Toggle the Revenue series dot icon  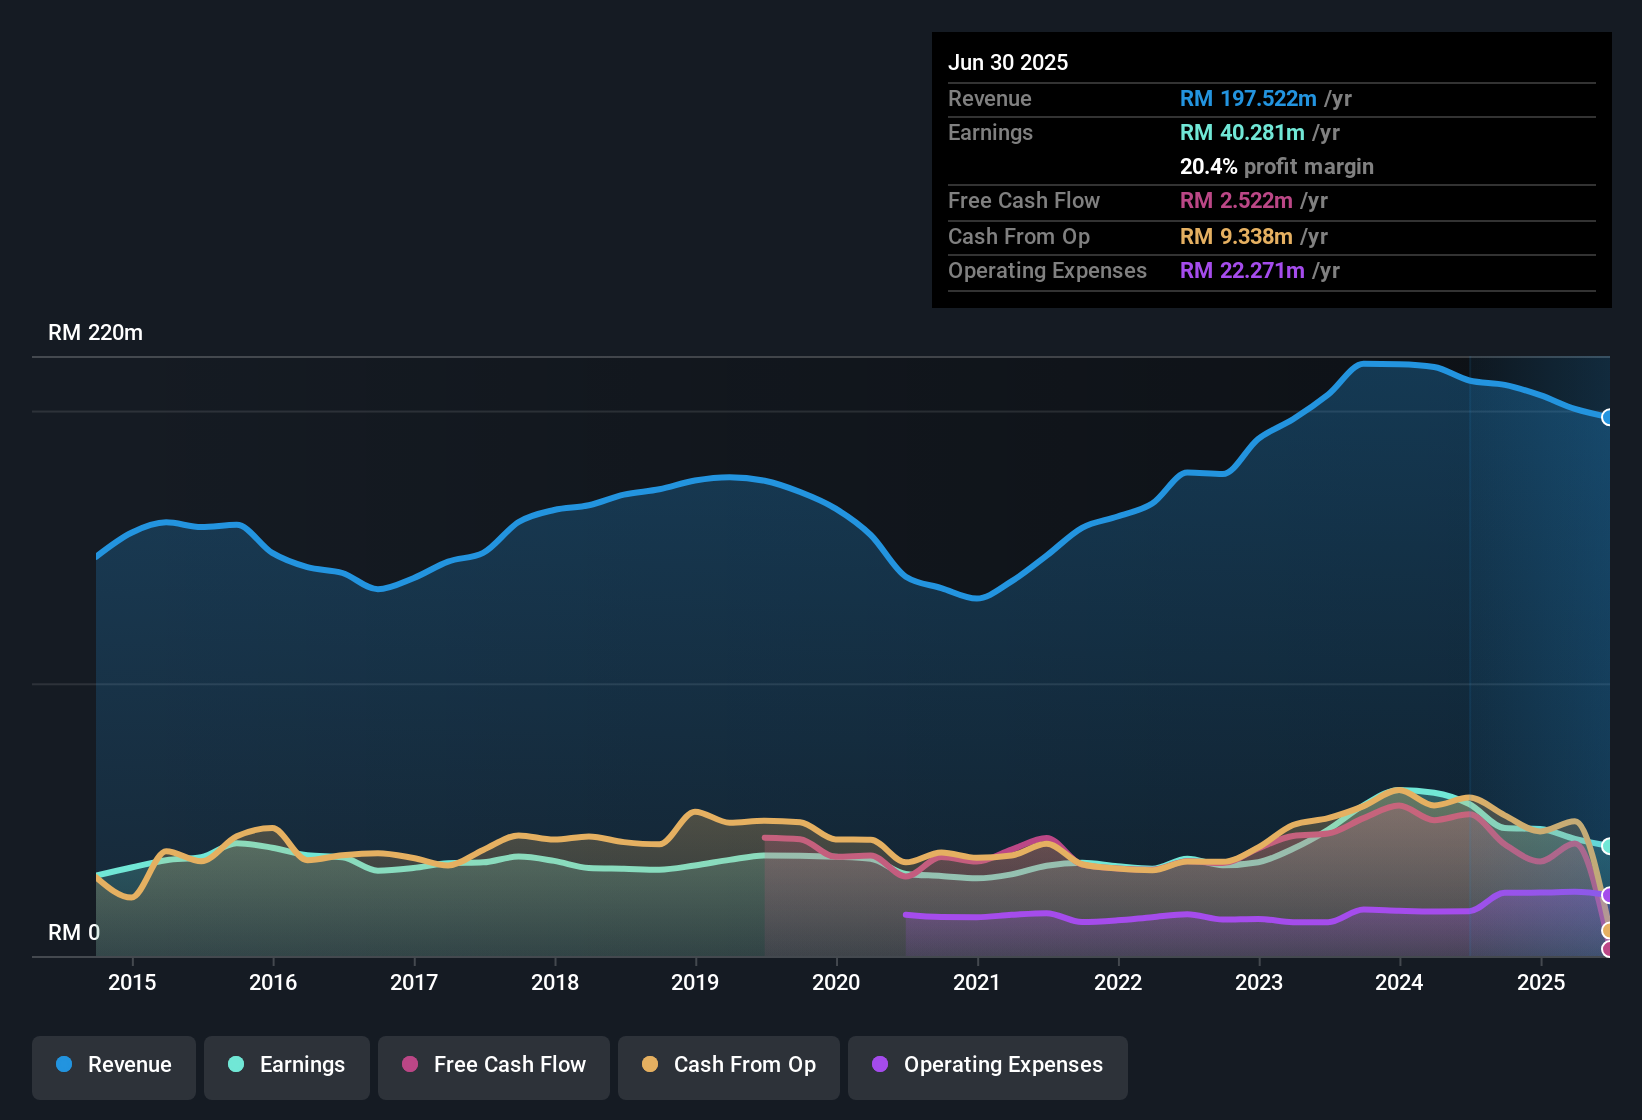[64, 1065]
